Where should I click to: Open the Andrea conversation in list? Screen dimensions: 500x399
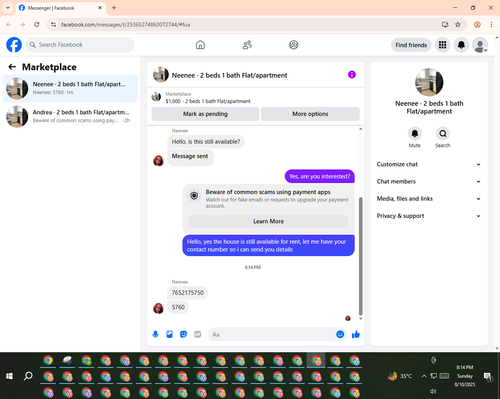(70, 116)
